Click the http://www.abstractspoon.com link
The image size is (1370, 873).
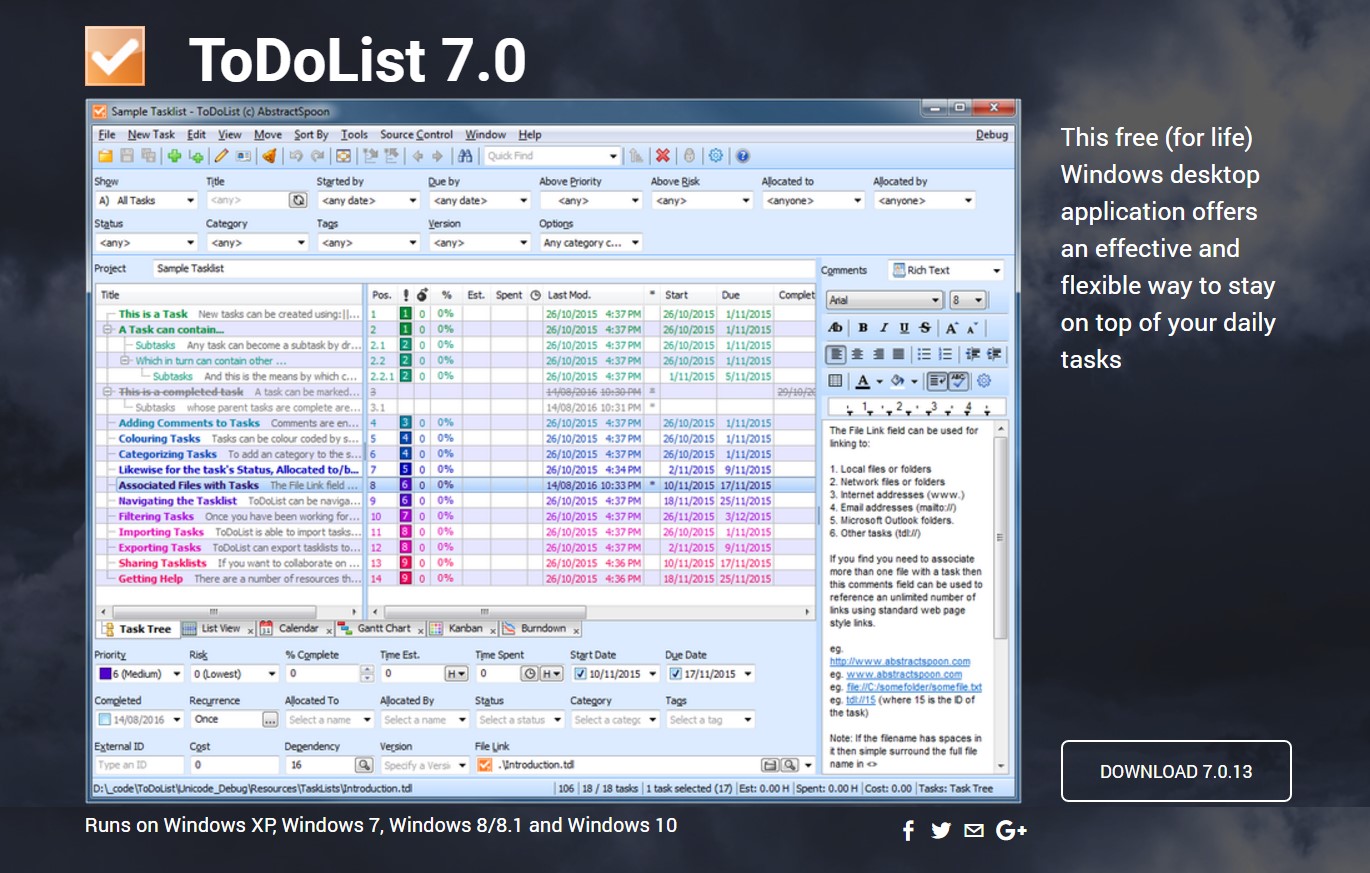coord(900,662)
